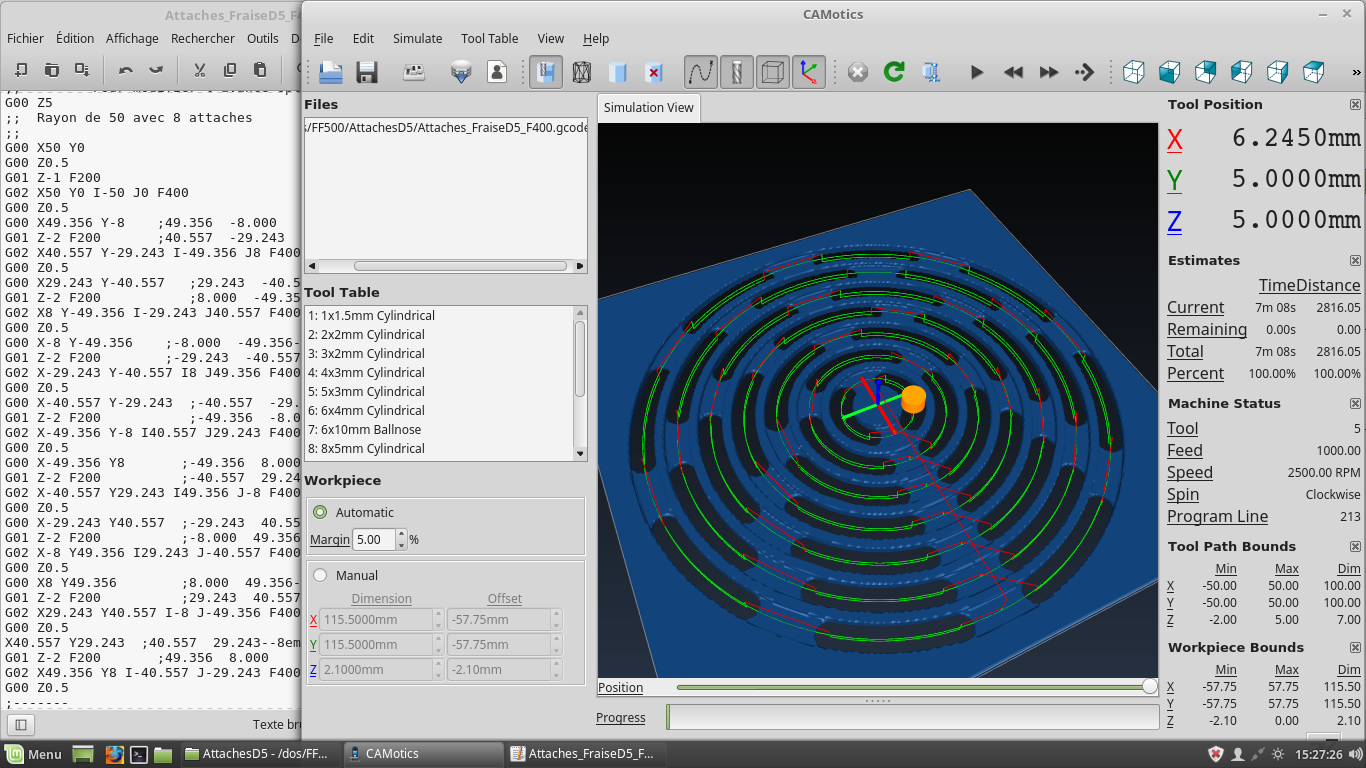This screenshot has width=1366, height=768.
Task: Select the Automatic workpiece radio button
Action: [x=320, y=512]
